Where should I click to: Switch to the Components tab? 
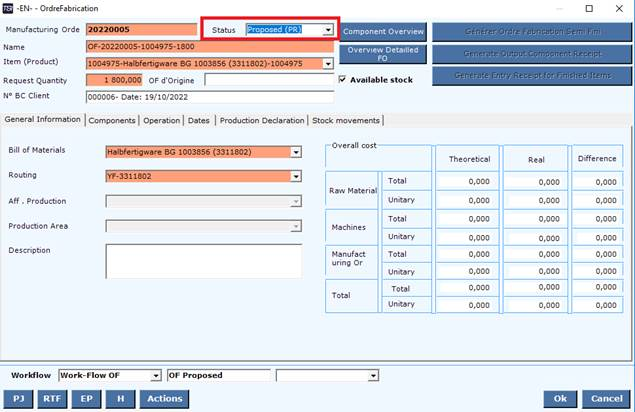click(x=112, y=120)
